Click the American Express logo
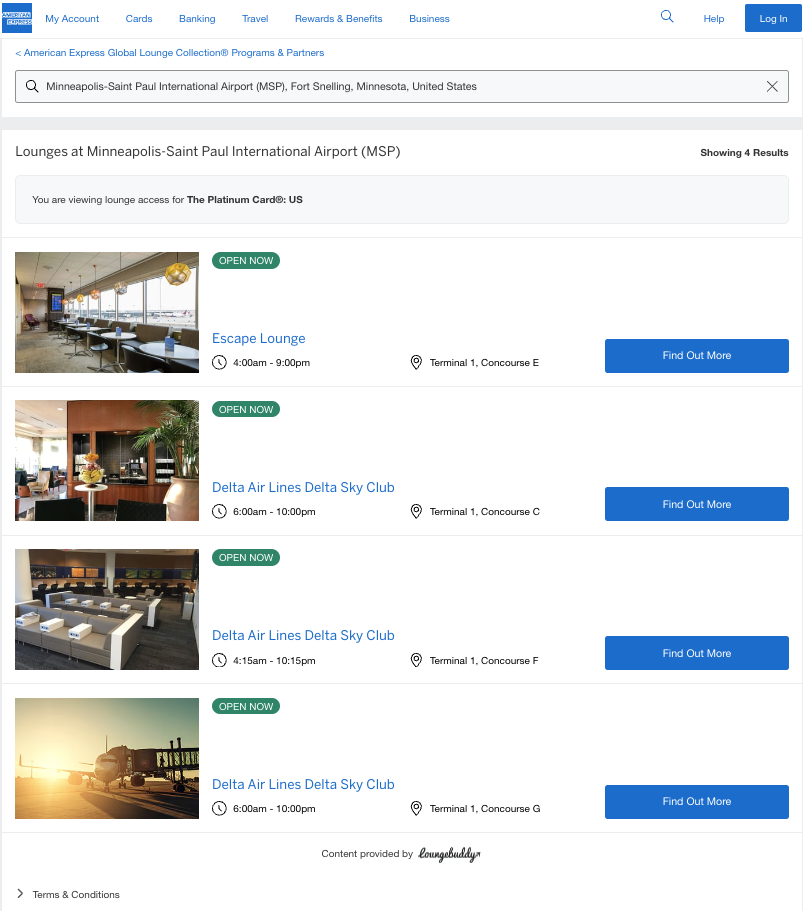The width and height of the screenshot is (803, 911). click(16, 18)
